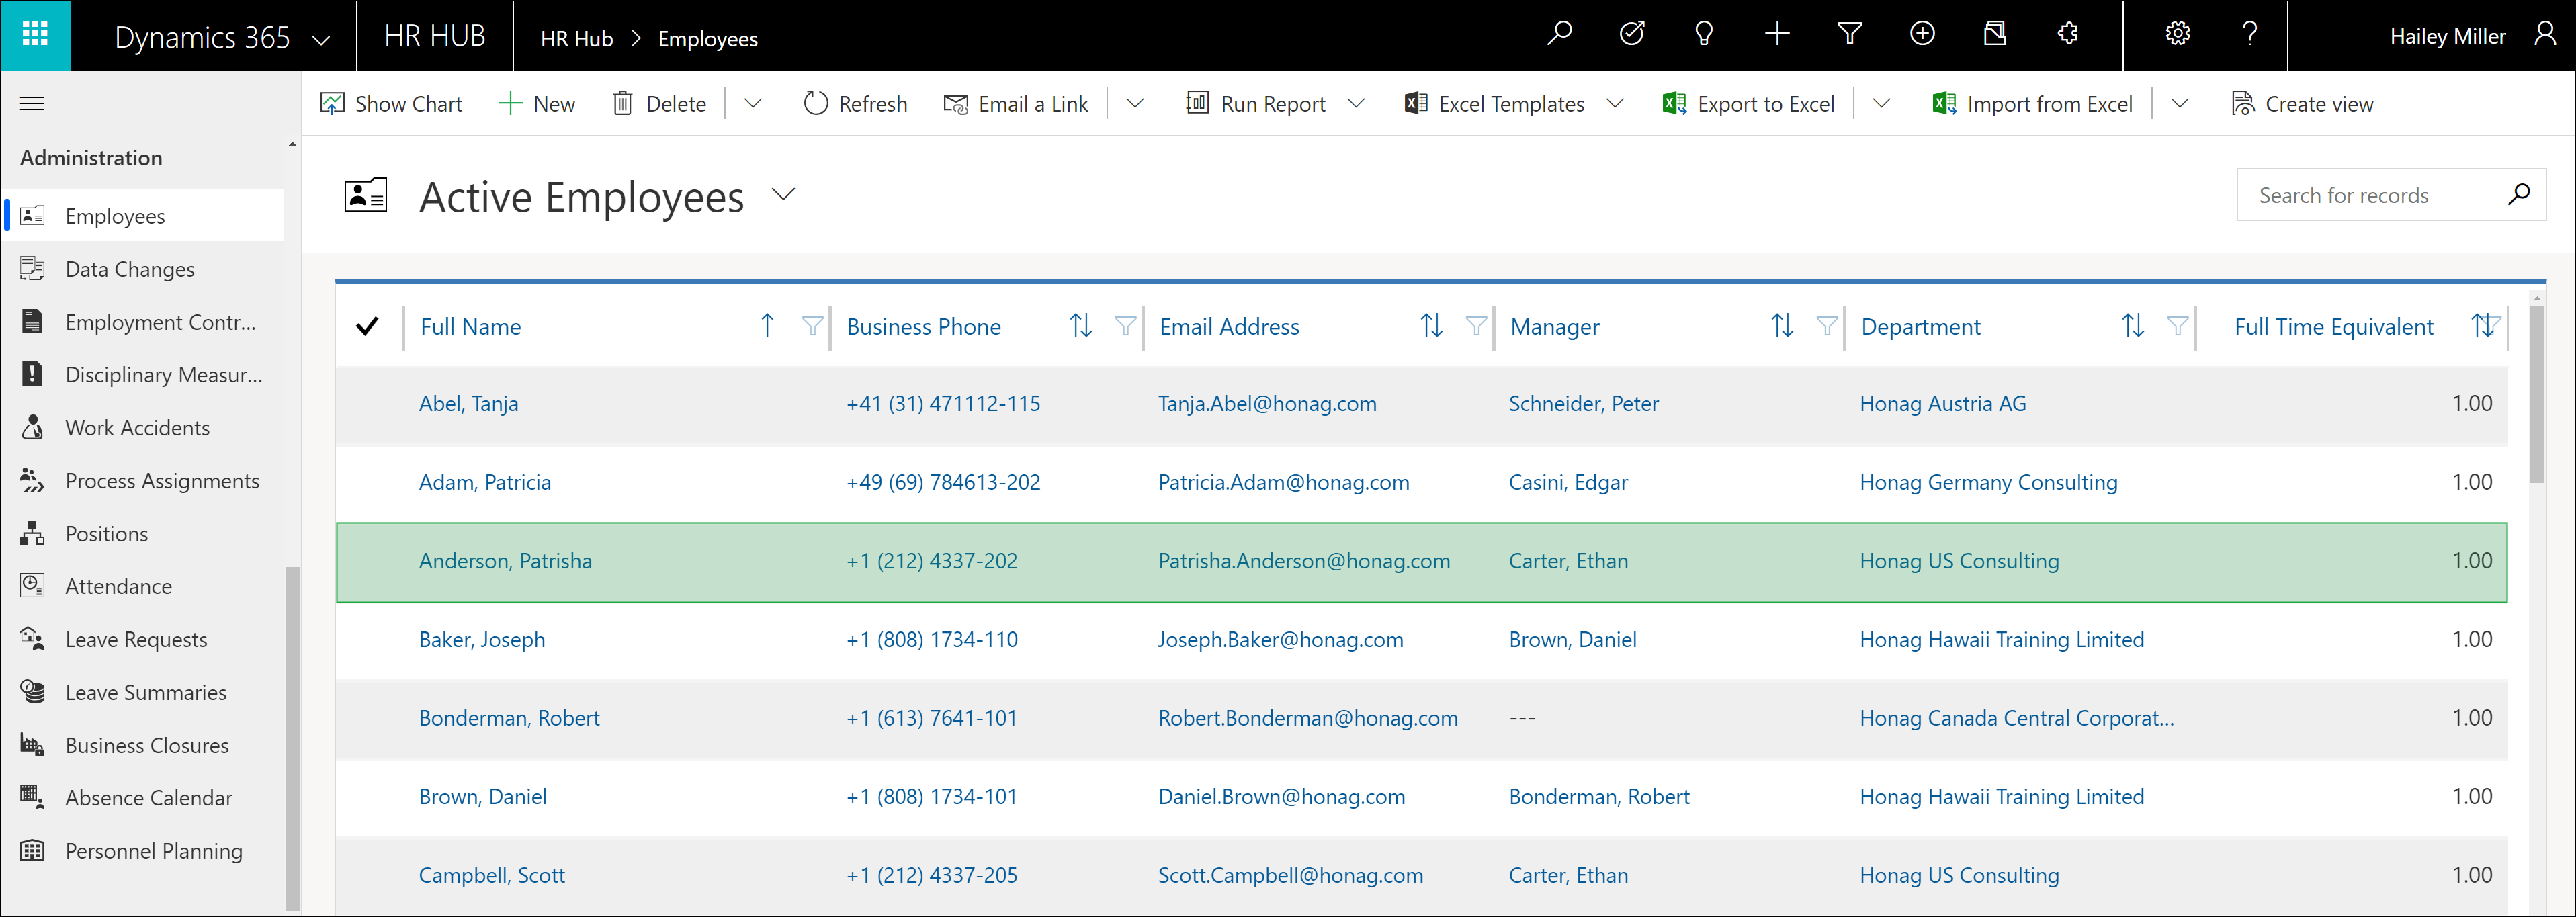Sort by Business Phone column arrows
The width and height of the screenshot is (2576, 917).
(x=1080, y=326)
